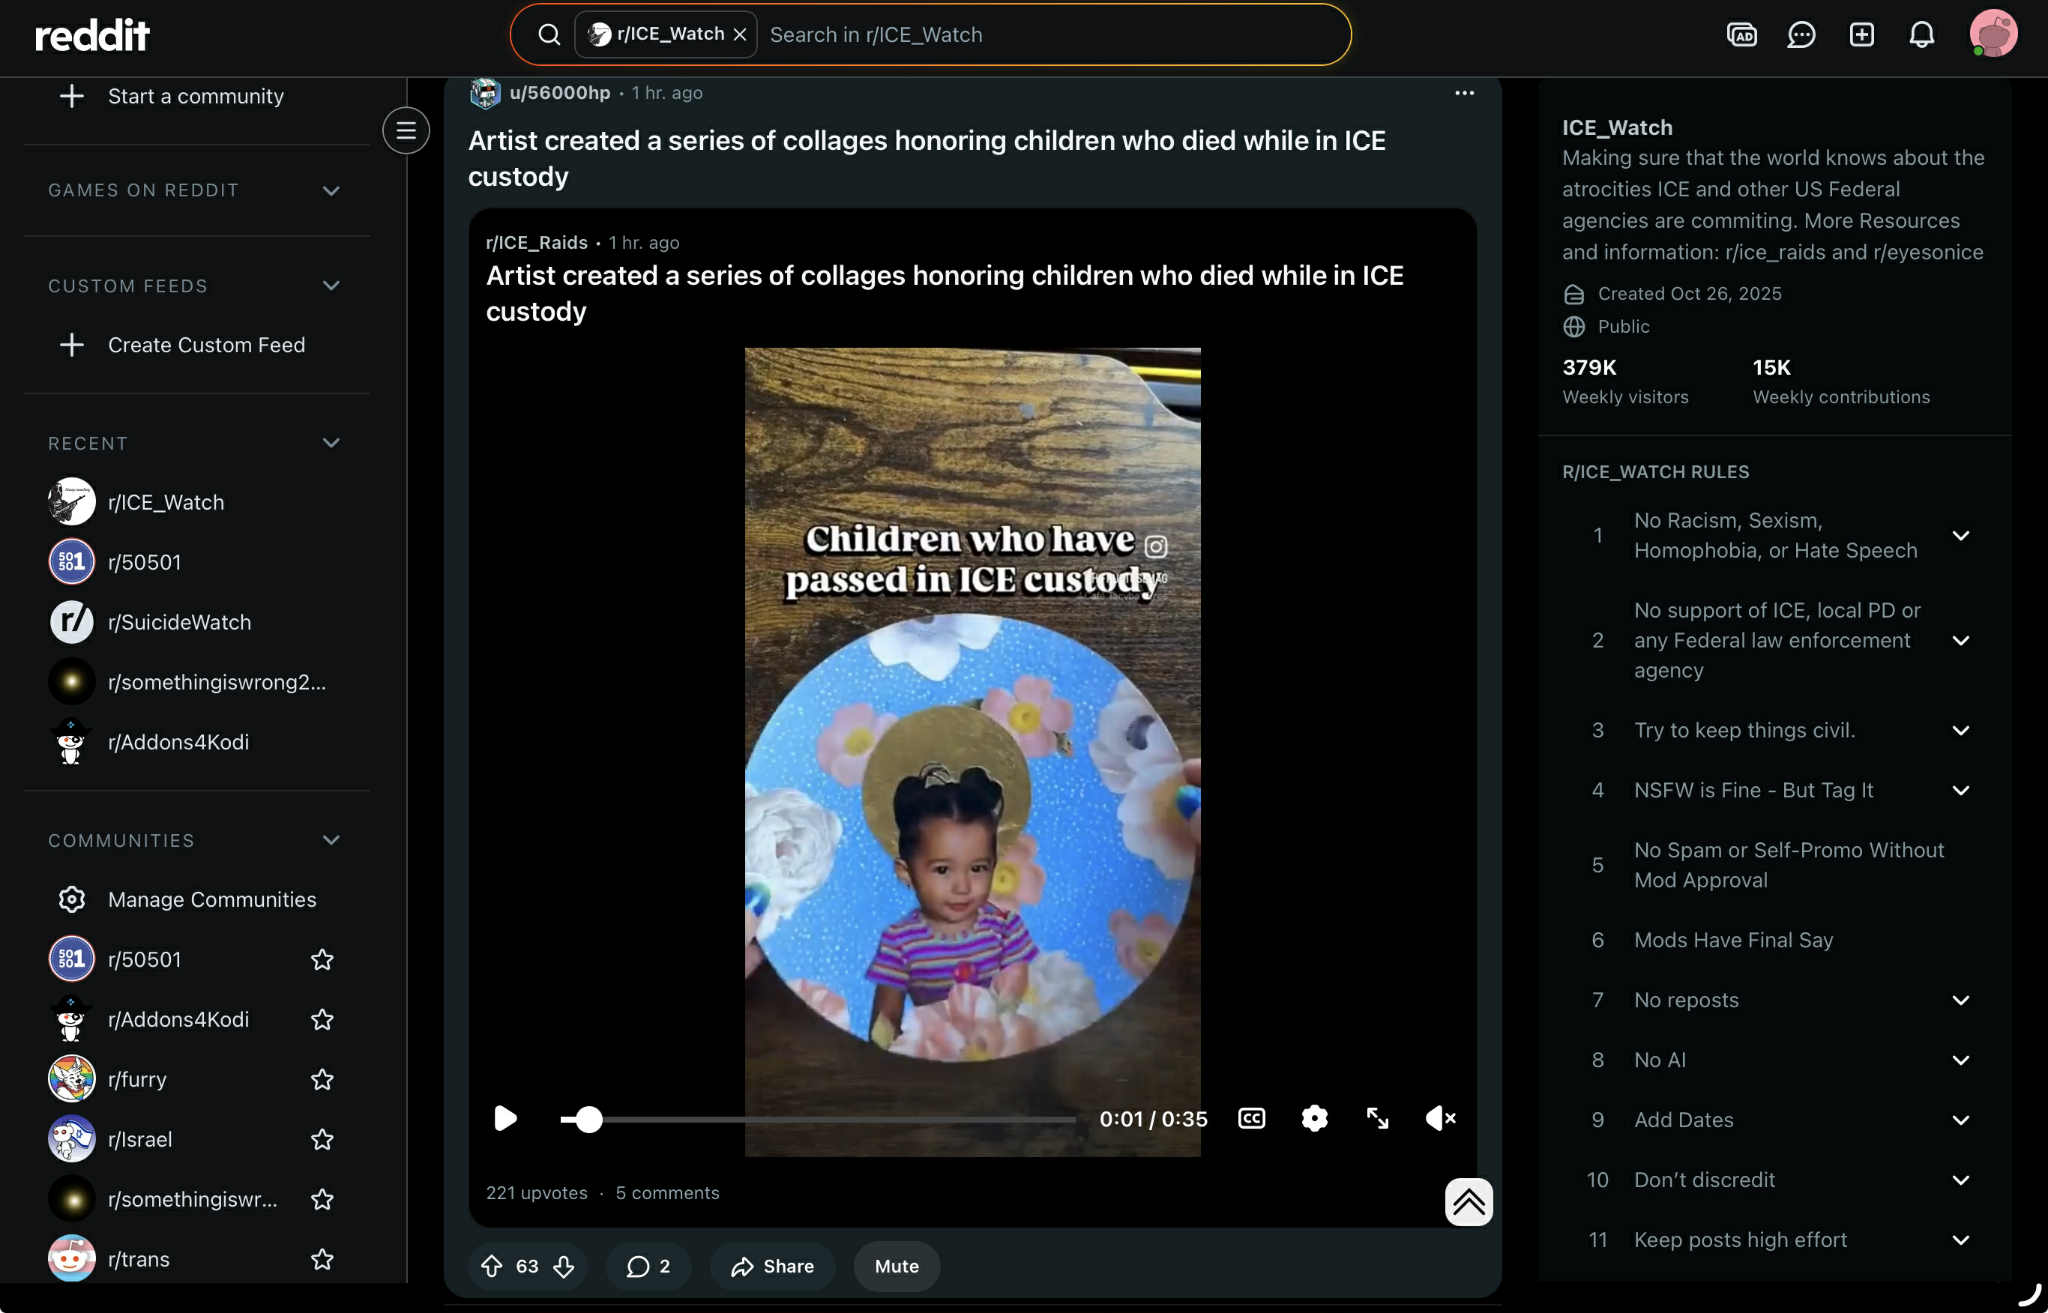The width and height of the screenshot is (2048, 1313).
Task: Toggle closed captions on the video
Action: [1251, 1118]
